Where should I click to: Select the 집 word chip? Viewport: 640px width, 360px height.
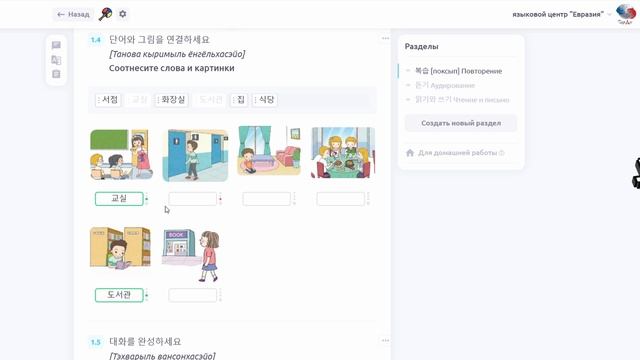[239, 100]
